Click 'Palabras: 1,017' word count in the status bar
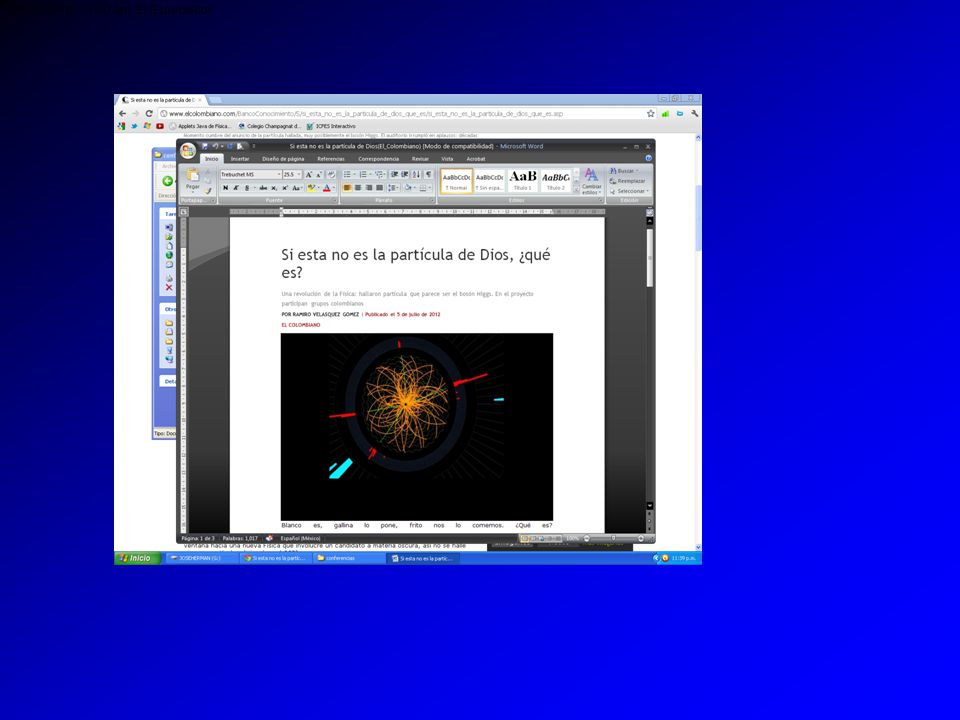The height and width of the screenshot is (720, 960). (x=240, y=538)
